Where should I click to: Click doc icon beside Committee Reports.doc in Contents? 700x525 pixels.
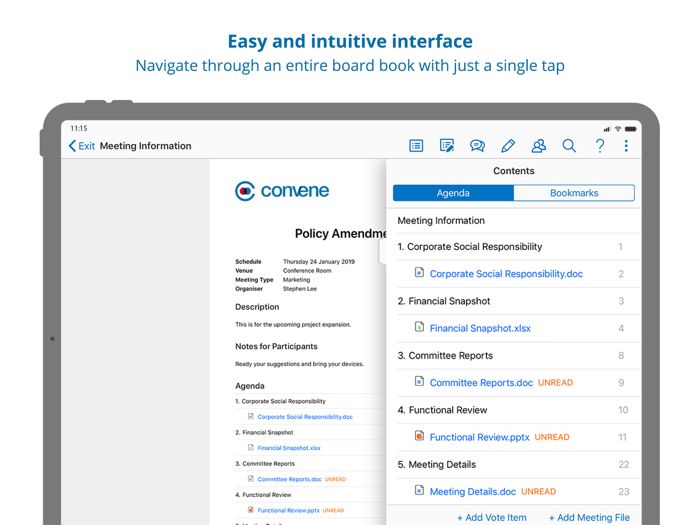419,381
